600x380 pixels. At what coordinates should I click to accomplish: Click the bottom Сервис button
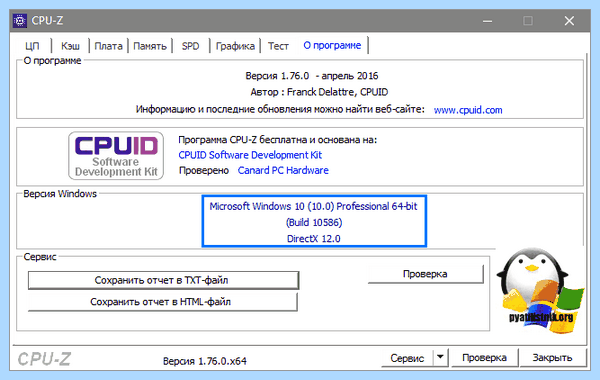coord(407,358)
